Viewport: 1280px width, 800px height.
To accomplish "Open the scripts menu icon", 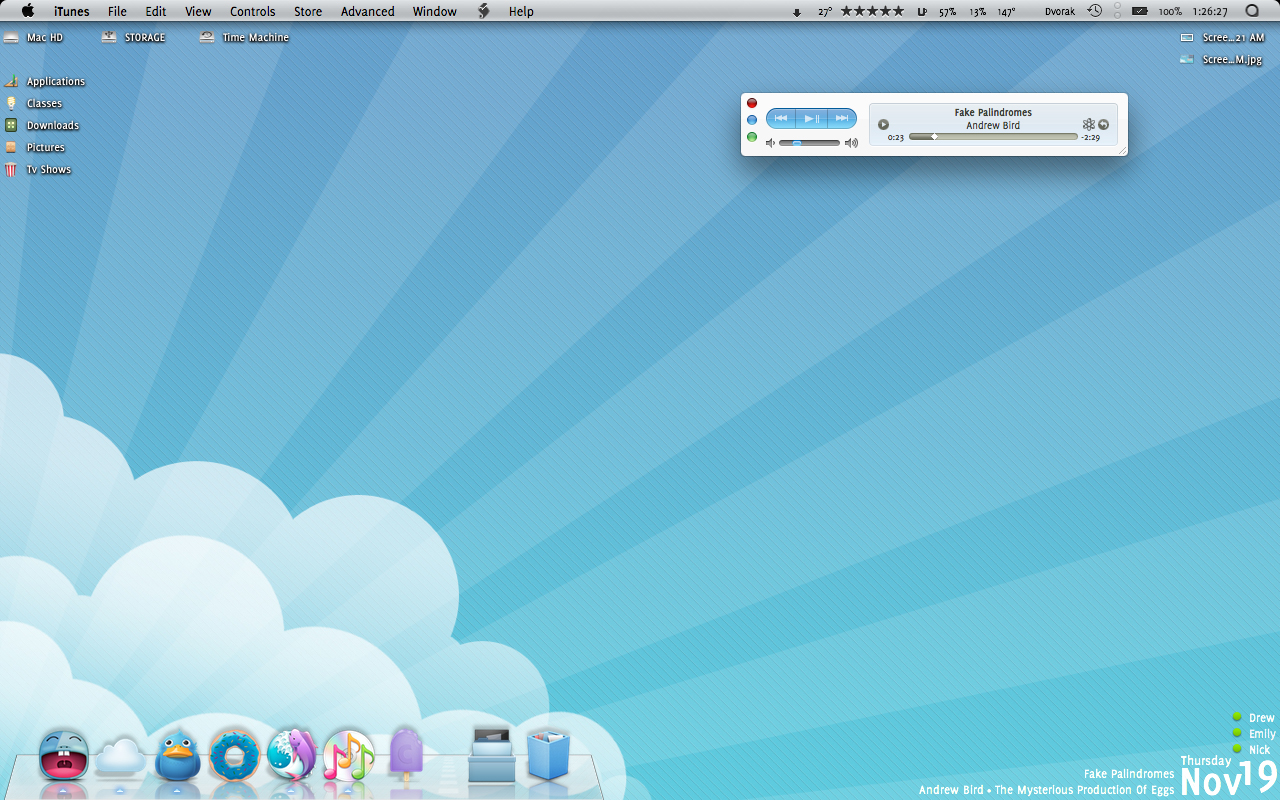I will click(484, 11).
